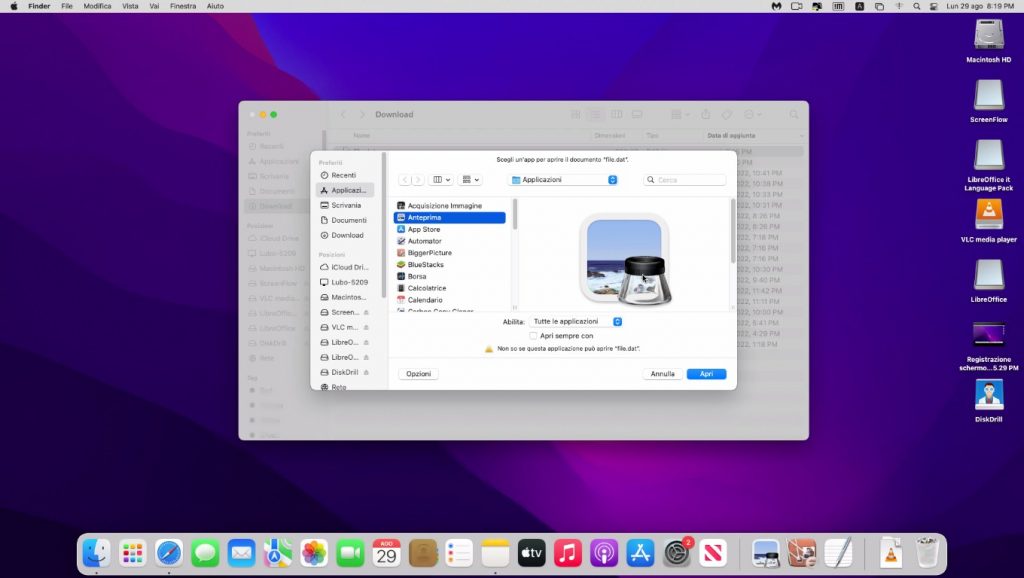Screen dimensions: 1024x578
Task: Select the Automator app in the list
Action: pyautogui.click(x=424, y=241)
